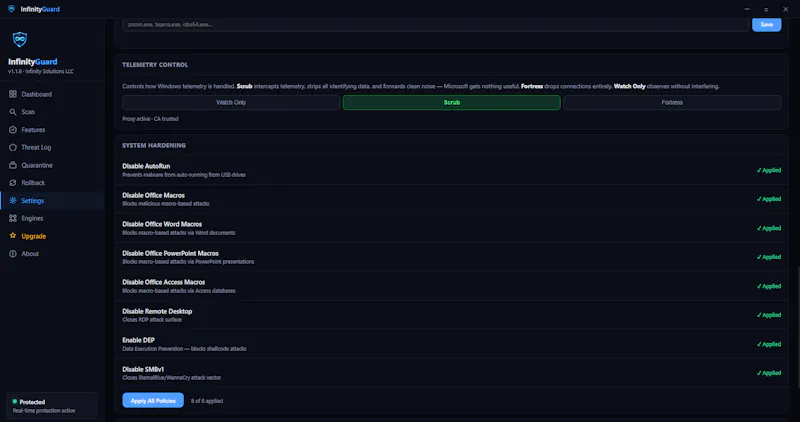Click the Engines modules icon
800x422 pixels.
pos(13,218)
